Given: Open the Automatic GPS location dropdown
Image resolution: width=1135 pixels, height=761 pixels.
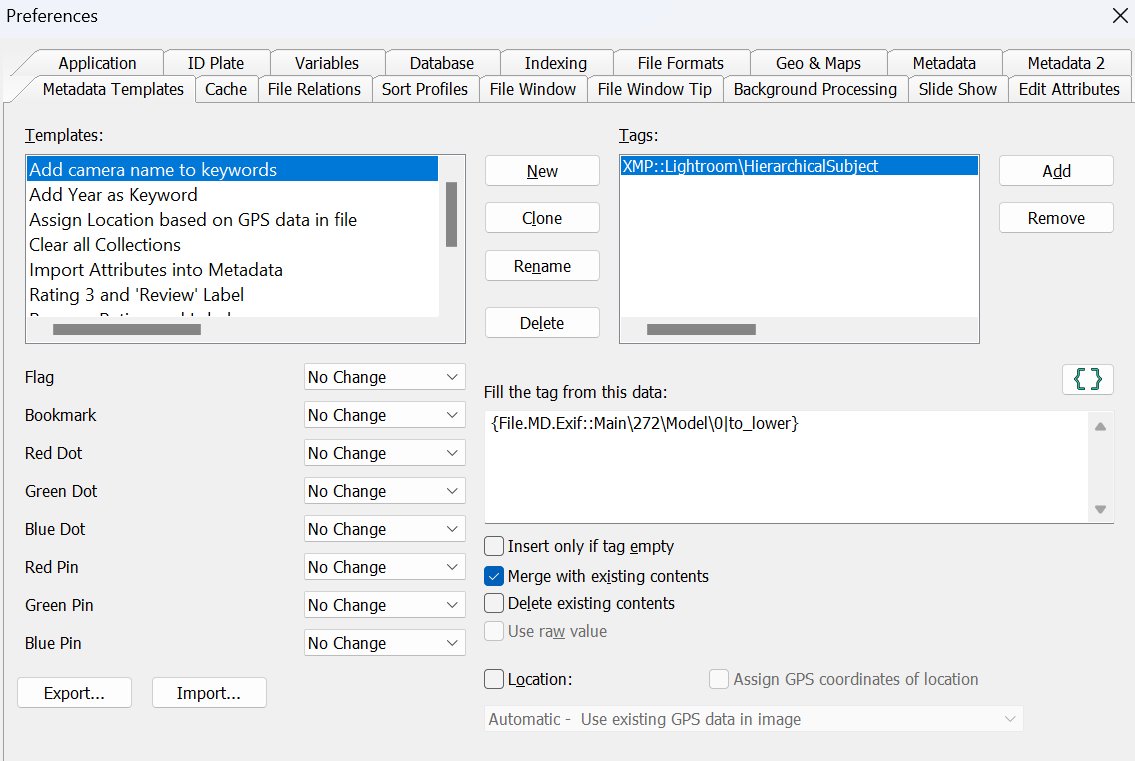Looking at the screenshot, I should point(754,719).
